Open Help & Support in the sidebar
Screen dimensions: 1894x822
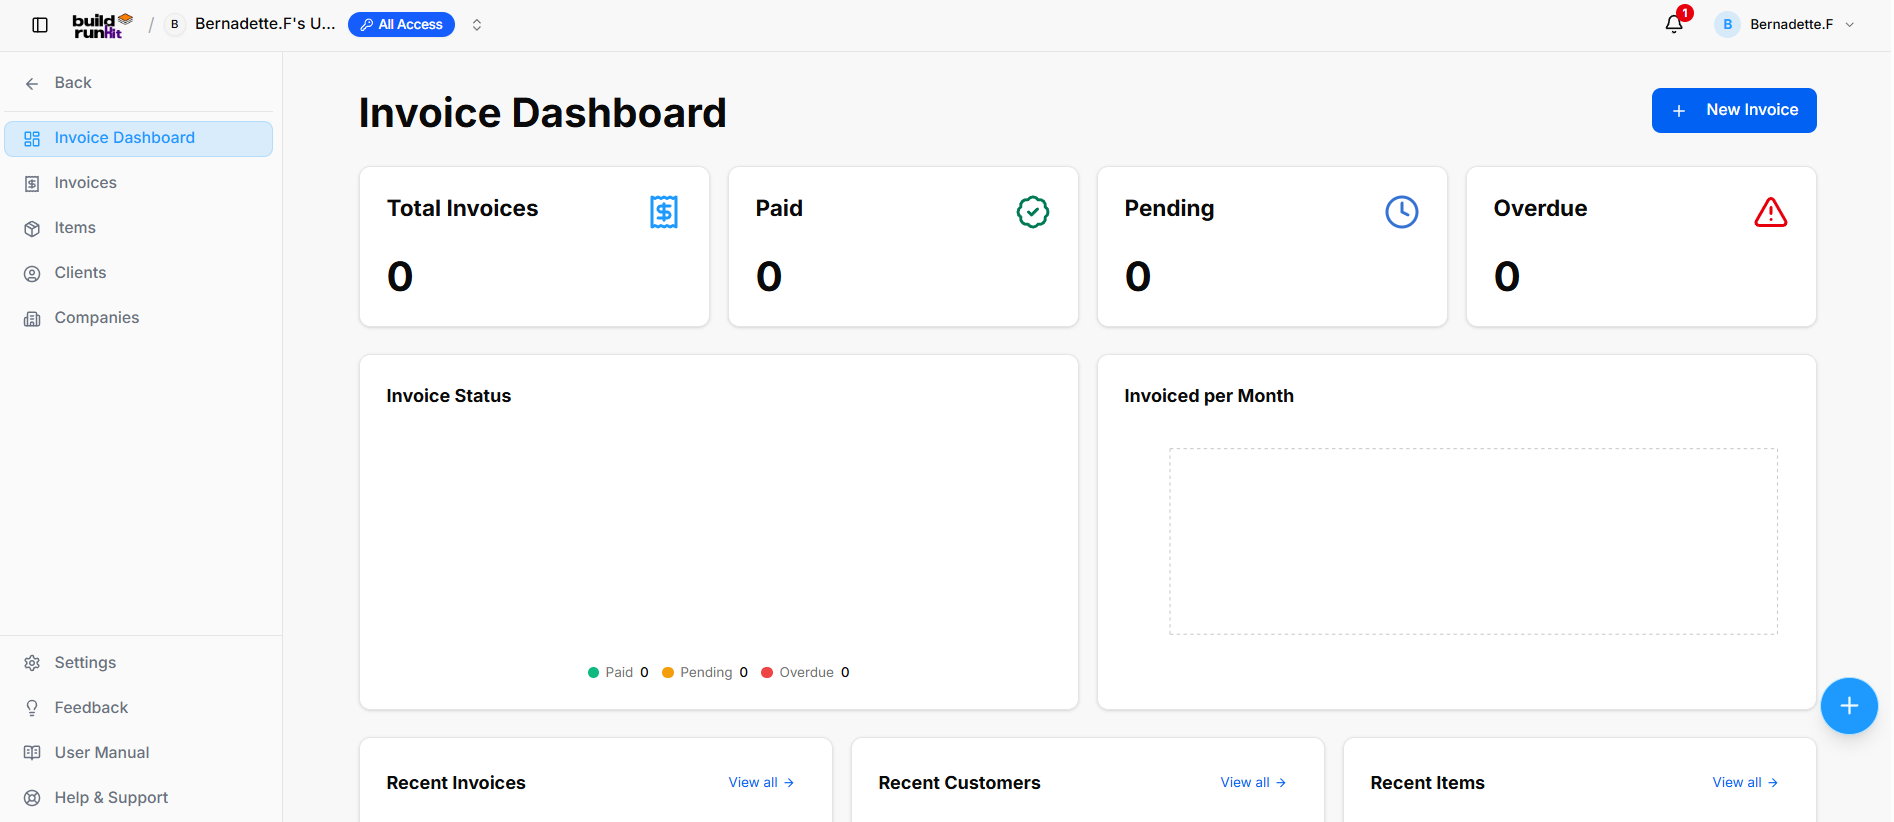[x=138, y=798]
